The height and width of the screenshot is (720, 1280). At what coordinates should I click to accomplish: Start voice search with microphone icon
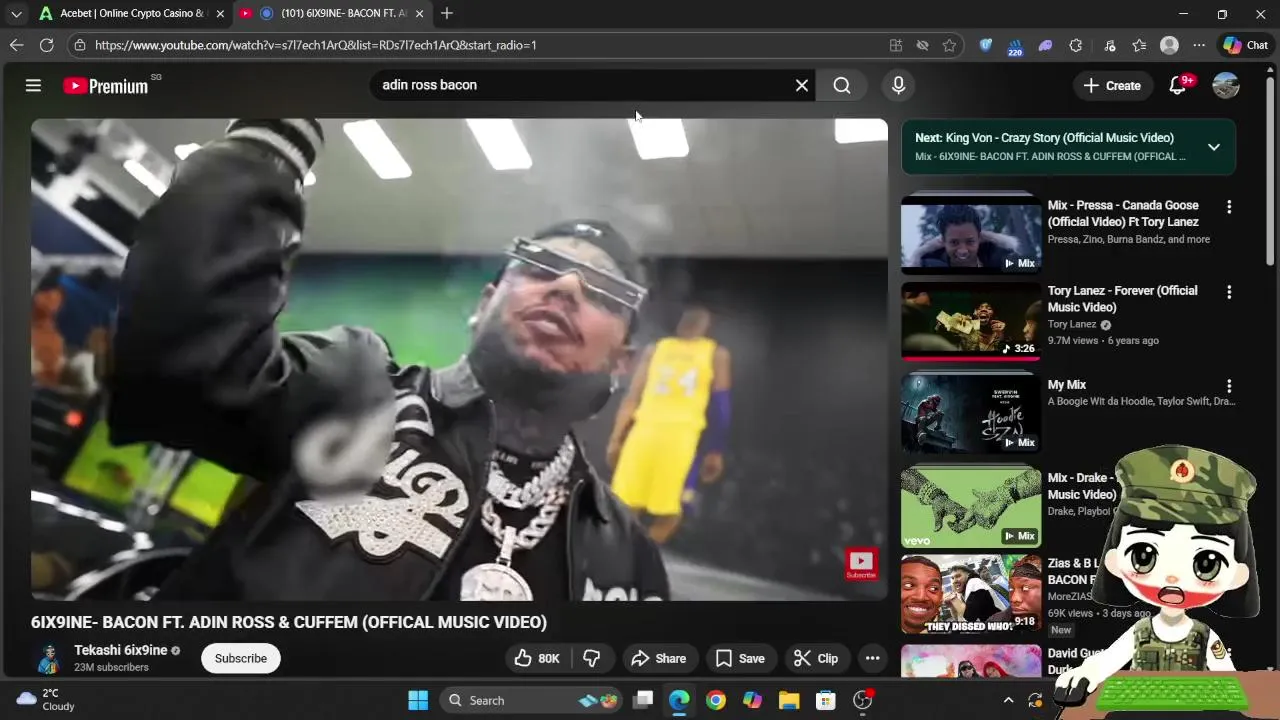click(898, 86)
